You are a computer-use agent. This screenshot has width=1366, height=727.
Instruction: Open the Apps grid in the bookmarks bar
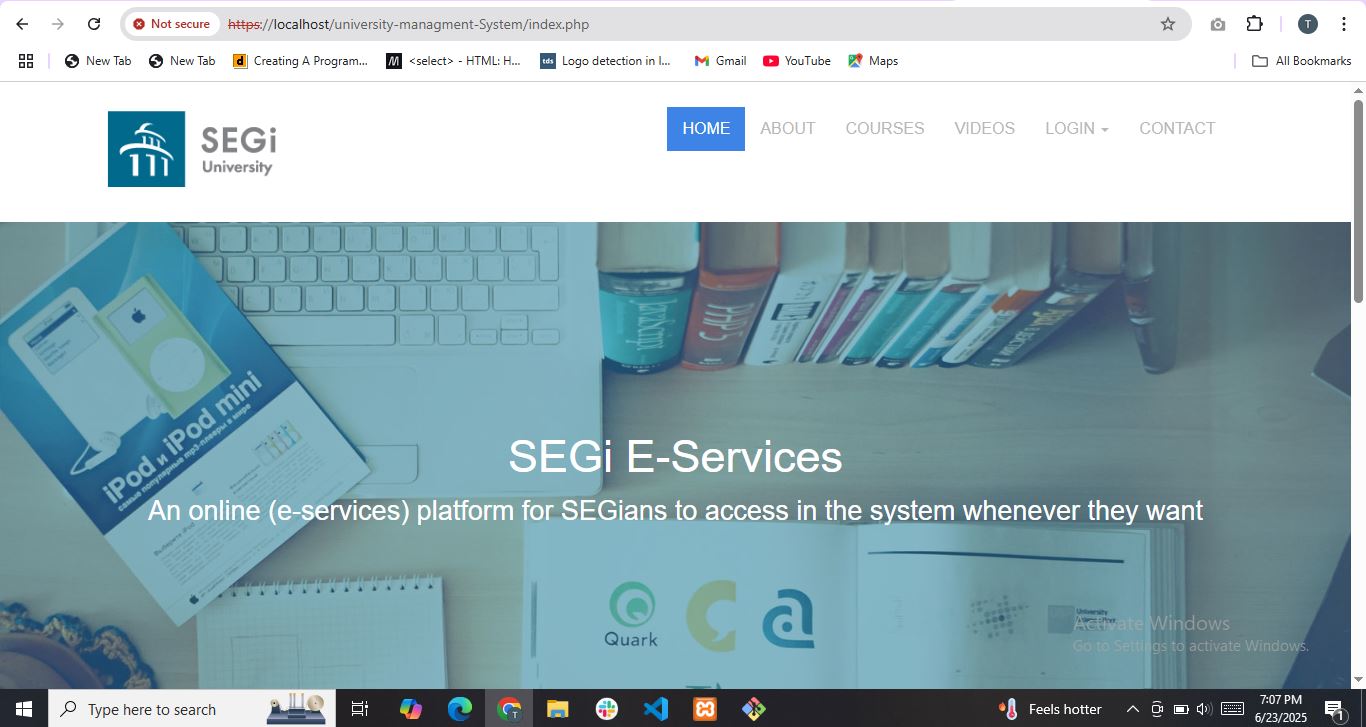pyautogui.click(x=26, y=61)
